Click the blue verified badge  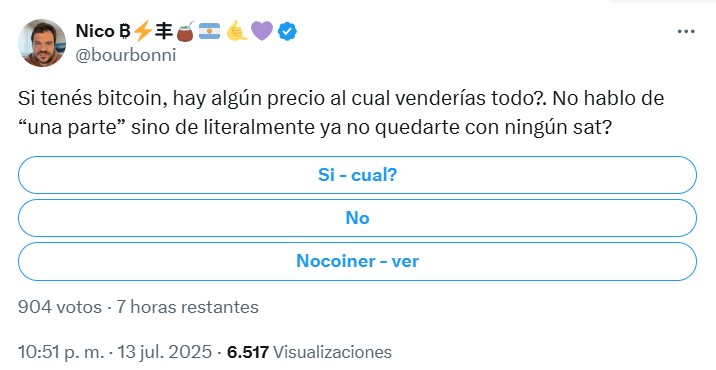tap(288, 32)
